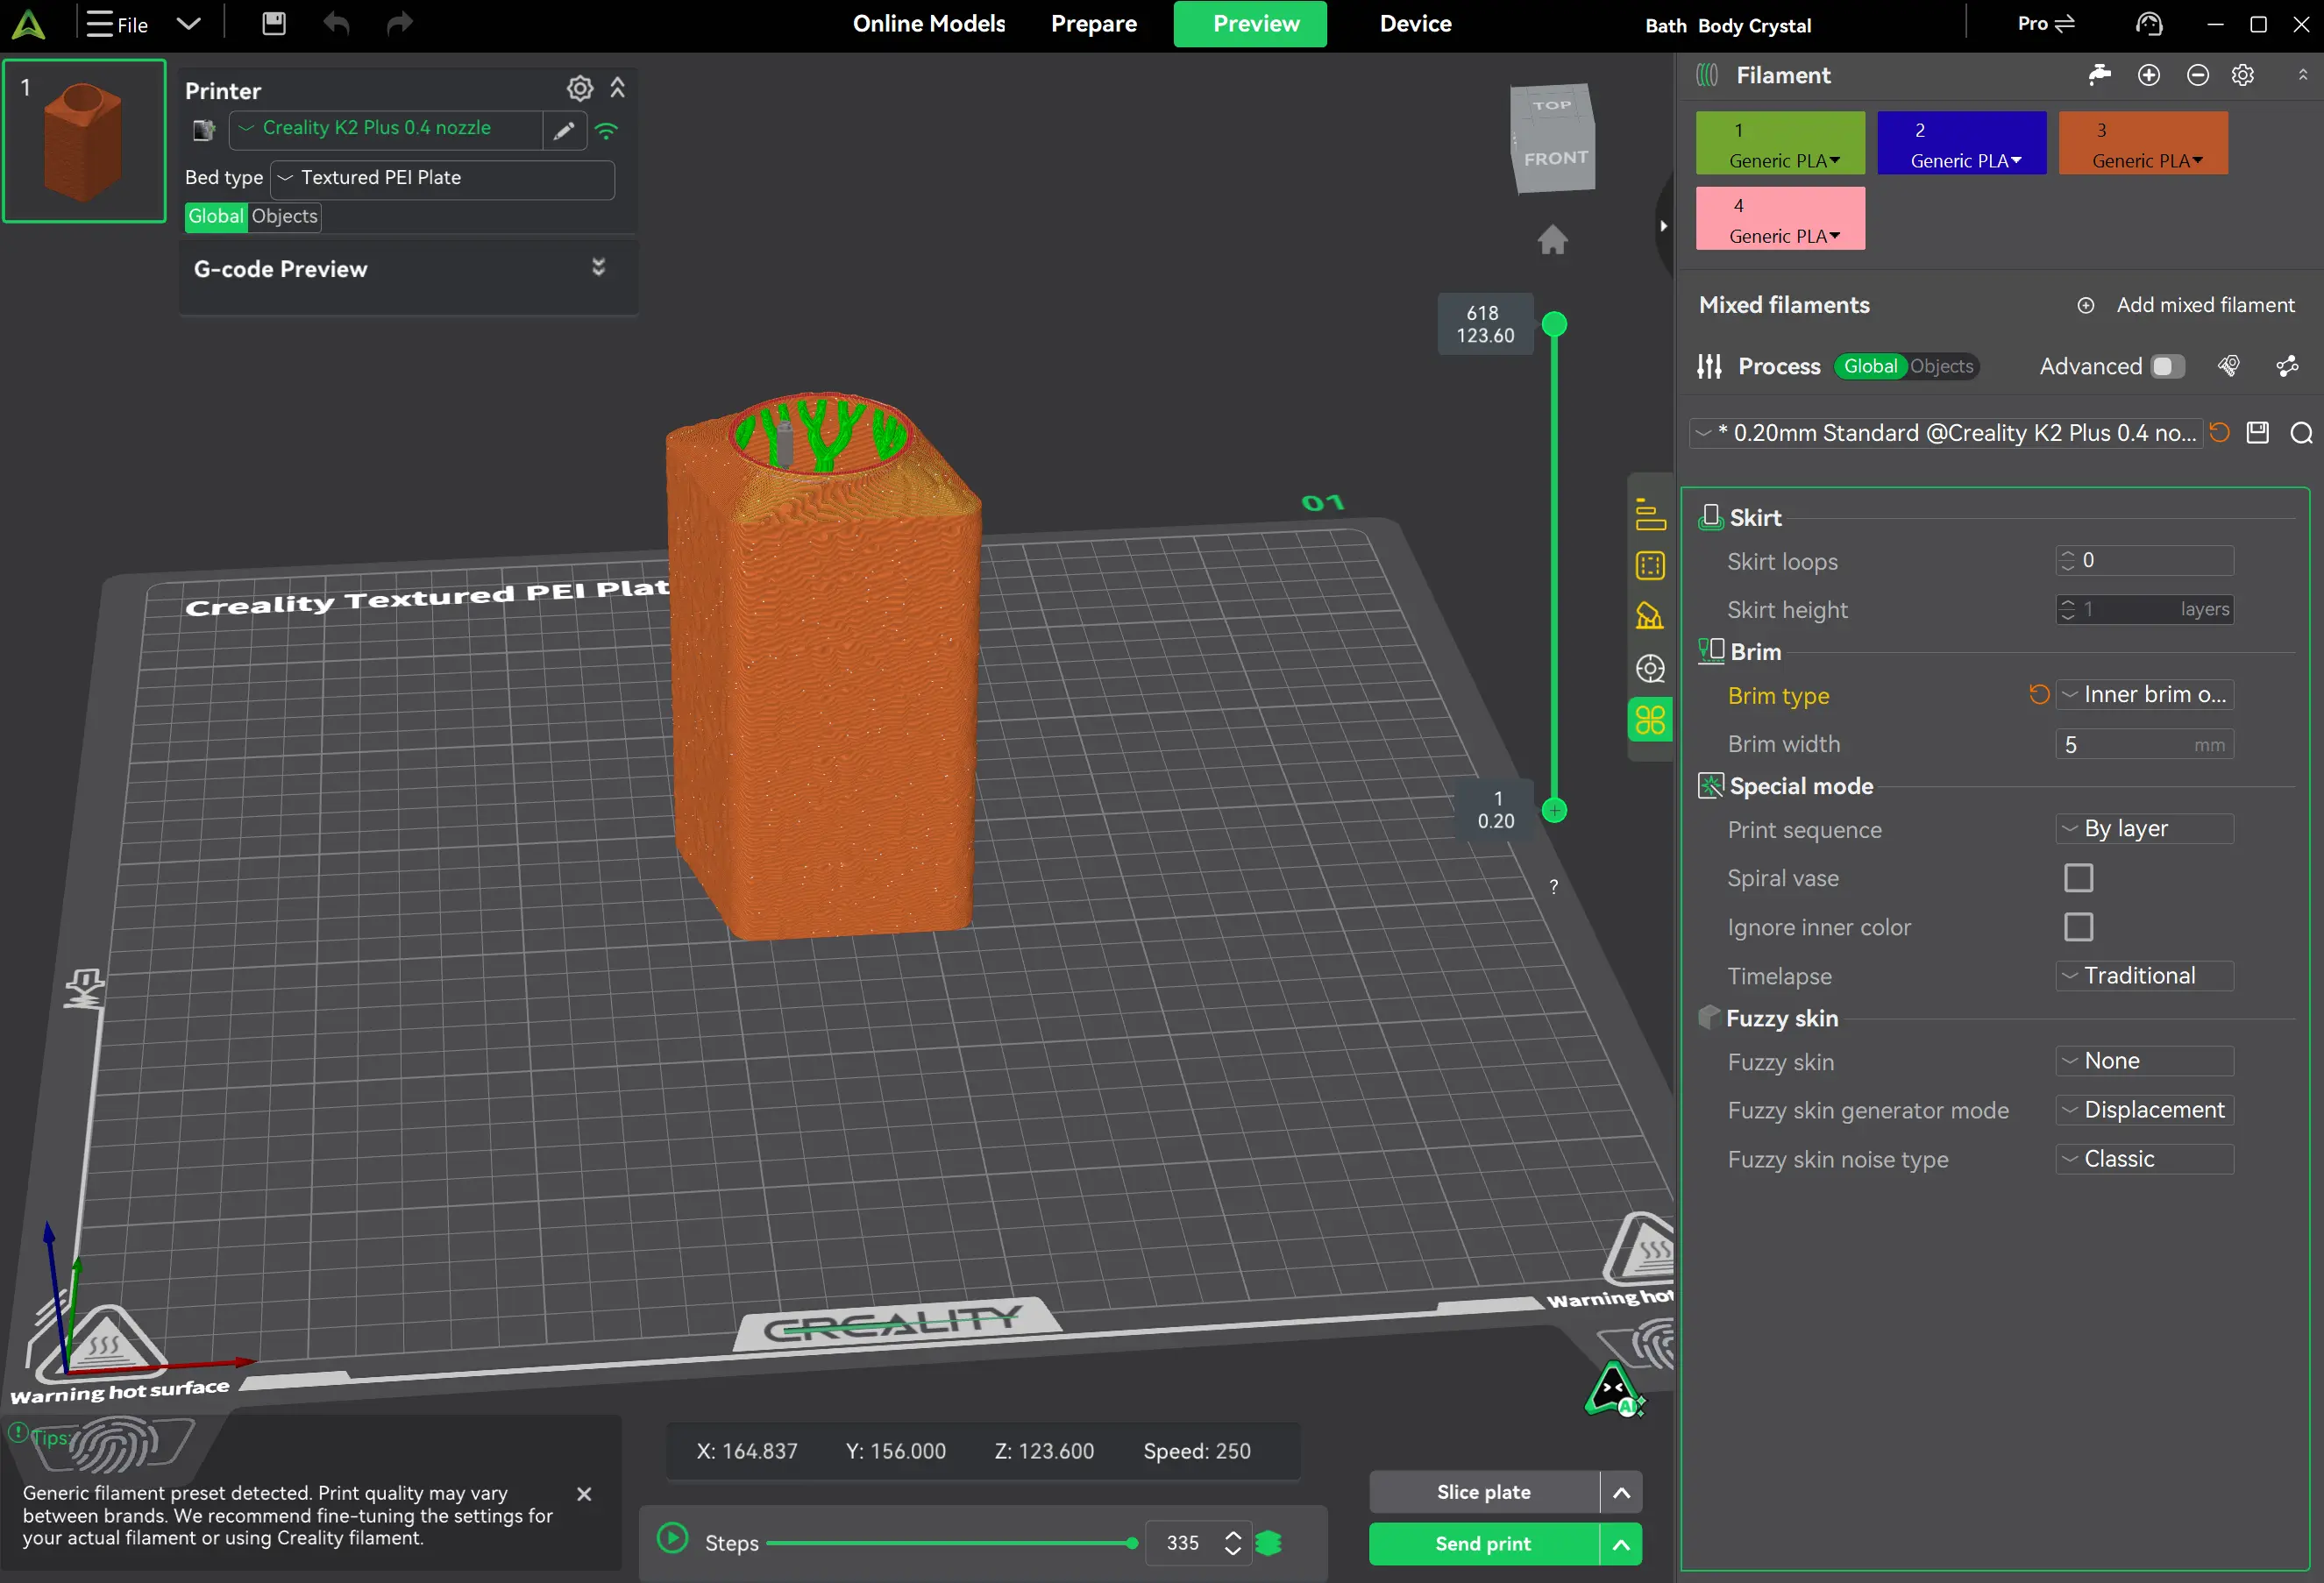The height and width of the screenshot is (1583, 2324).
Task: Add a filament with the plus icon
Action: [x=2149, y=75]
